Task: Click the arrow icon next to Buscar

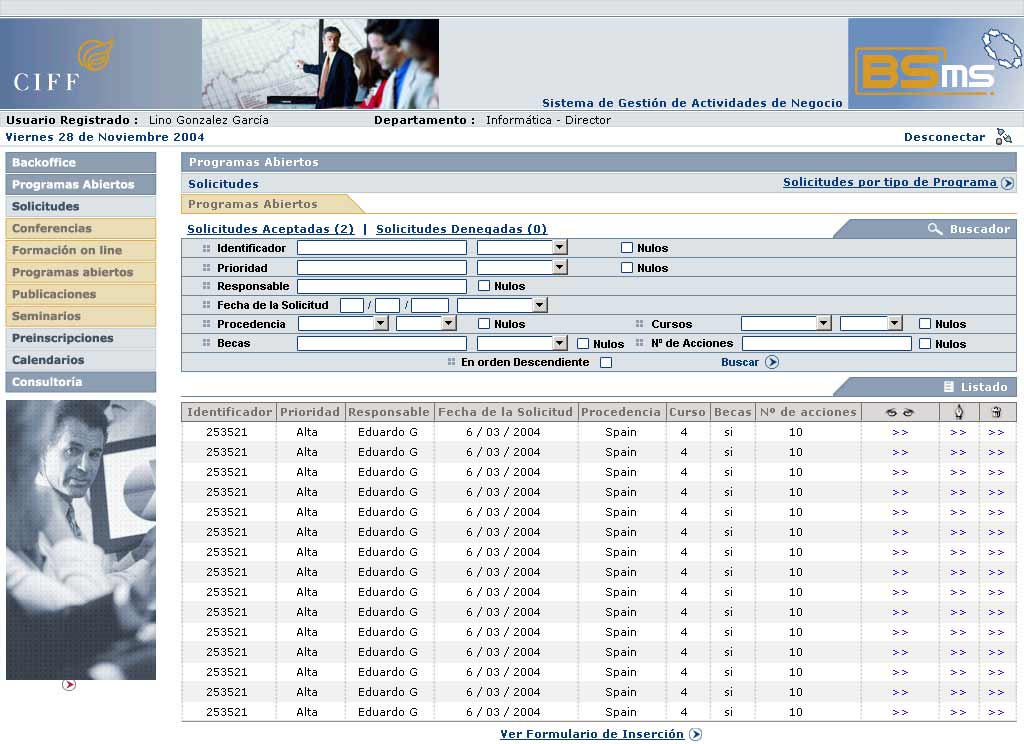Action: click(x=772, y=362)
